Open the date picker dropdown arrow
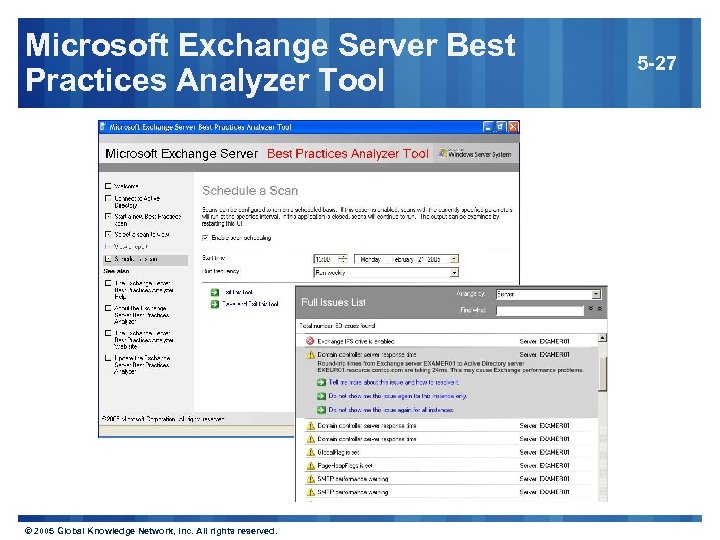720x540 pixels. tap(454, 259)
